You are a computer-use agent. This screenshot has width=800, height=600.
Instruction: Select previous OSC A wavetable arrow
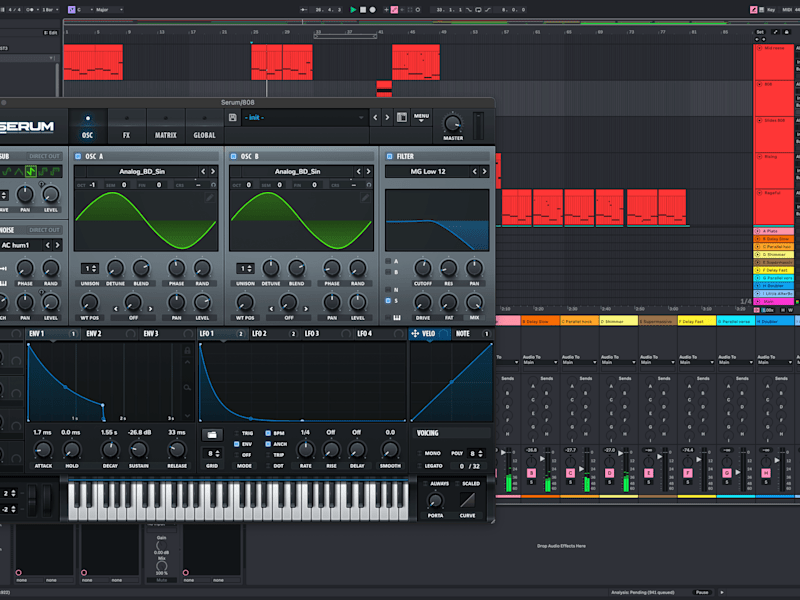[x=203, y=171]
